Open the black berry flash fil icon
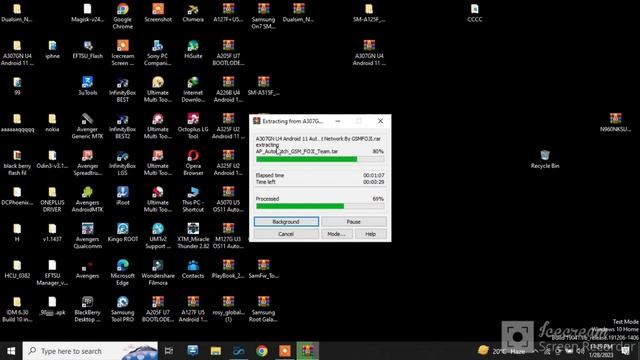Viewport: 640px width, 360px height. [17, 162]
